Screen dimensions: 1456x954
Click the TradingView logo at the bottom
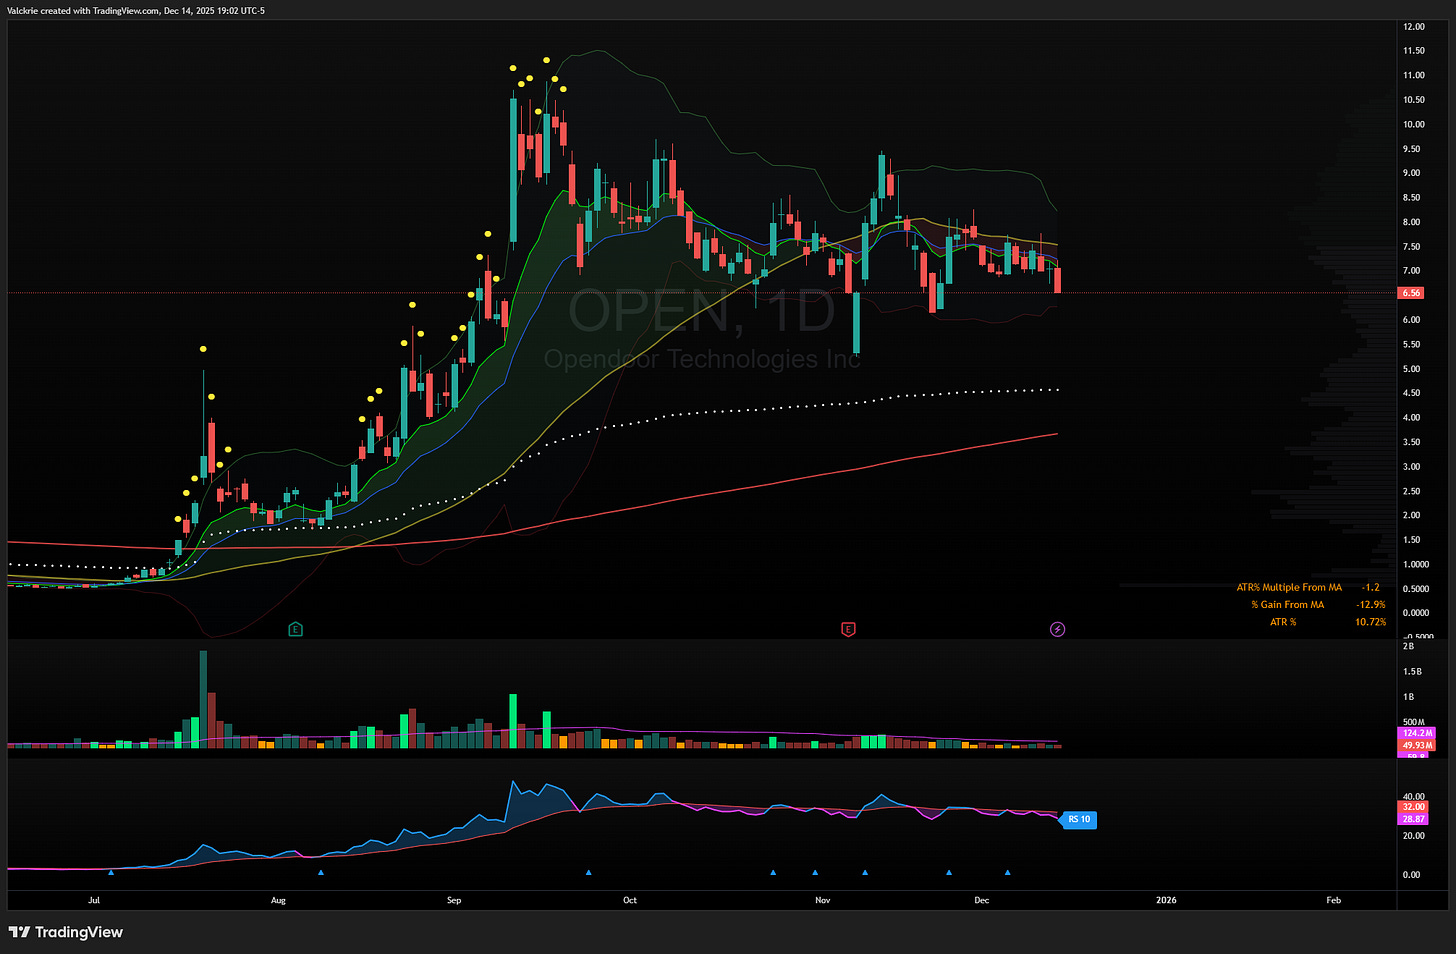pos(66,932)
